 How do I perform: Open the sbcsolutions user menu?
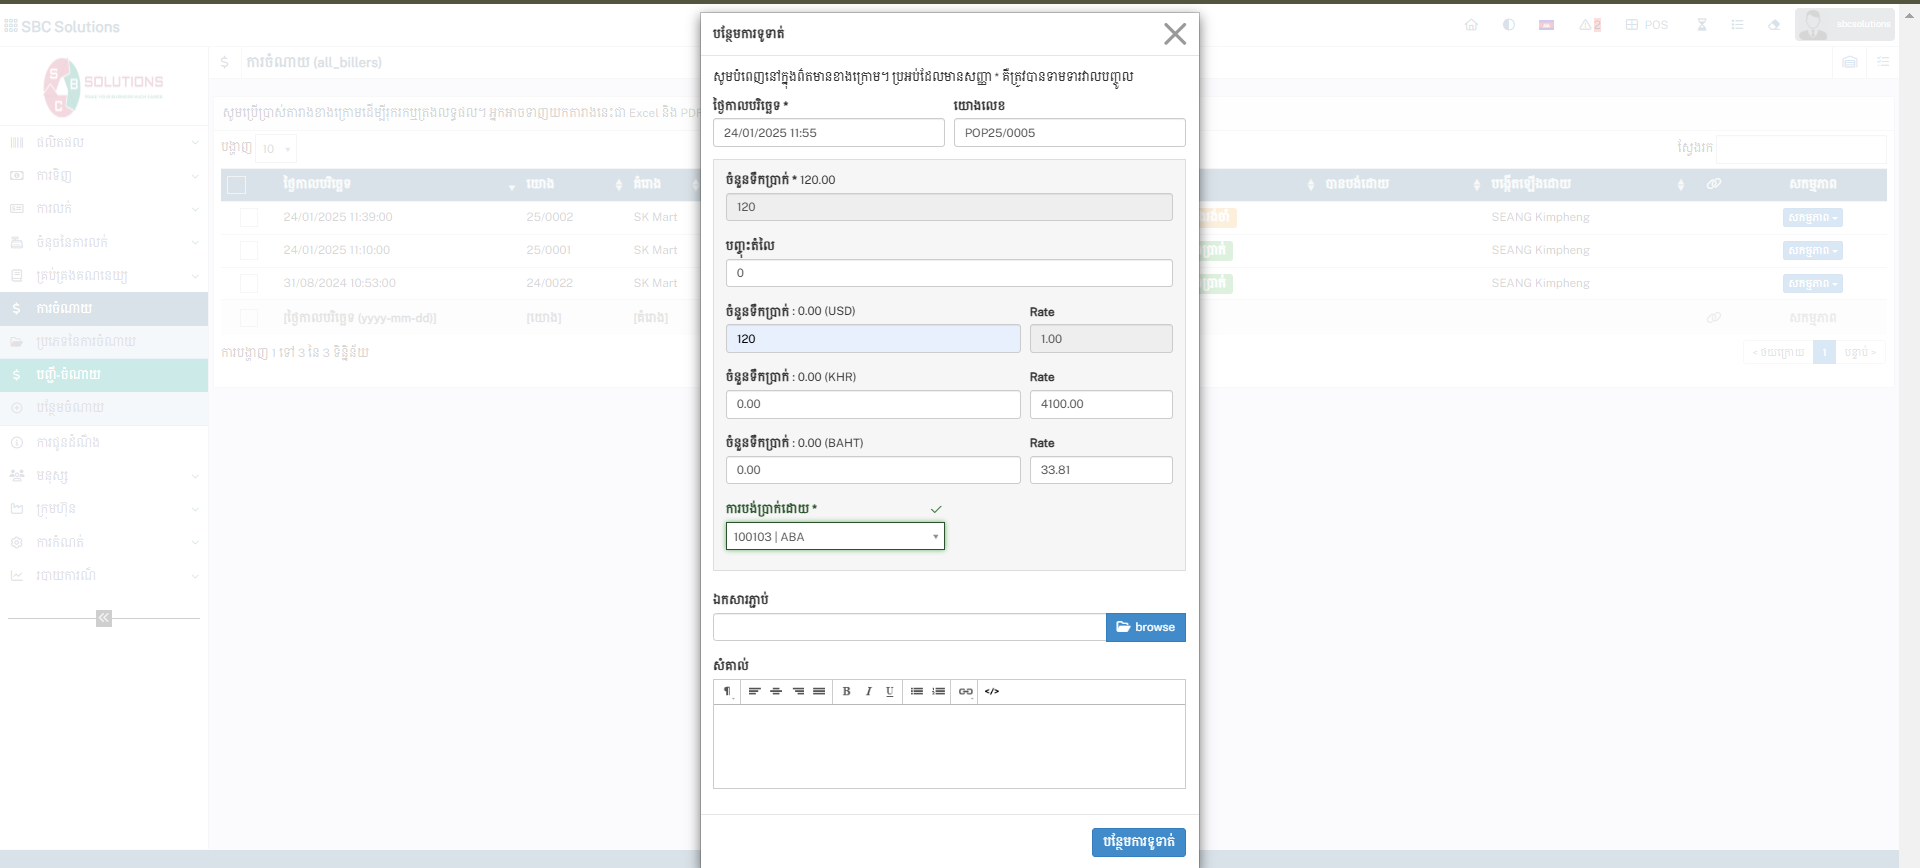pos(1843,25)
